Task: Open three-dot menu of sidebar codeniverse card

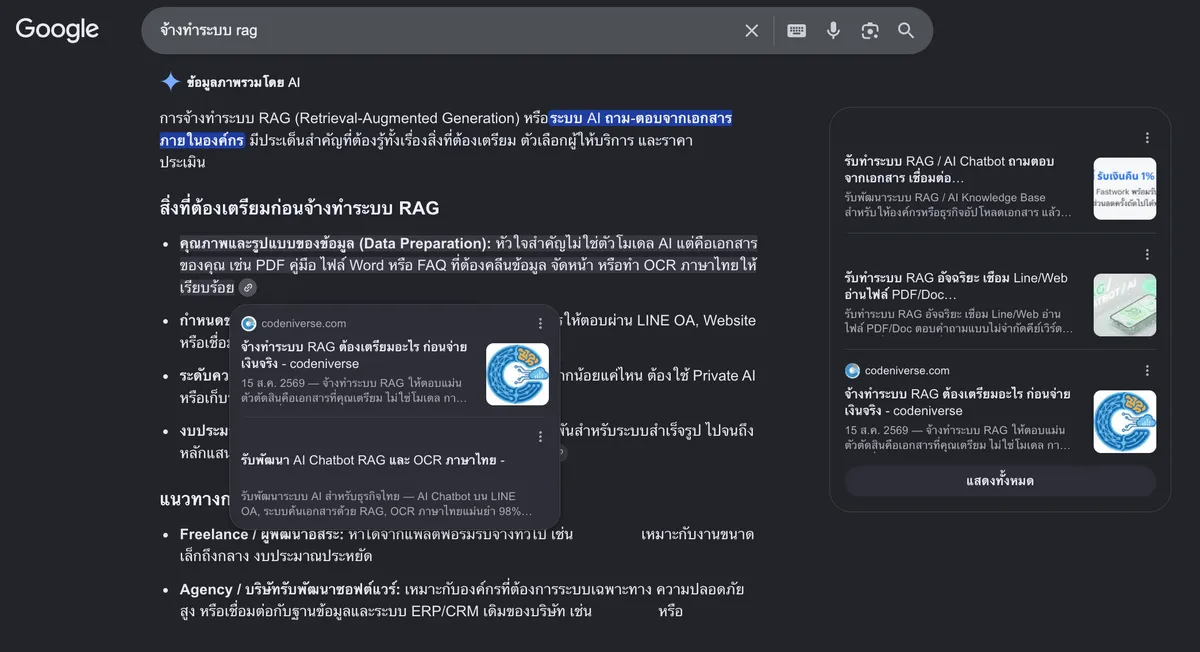Action: pyautogui.click(x=1147, y=370)
